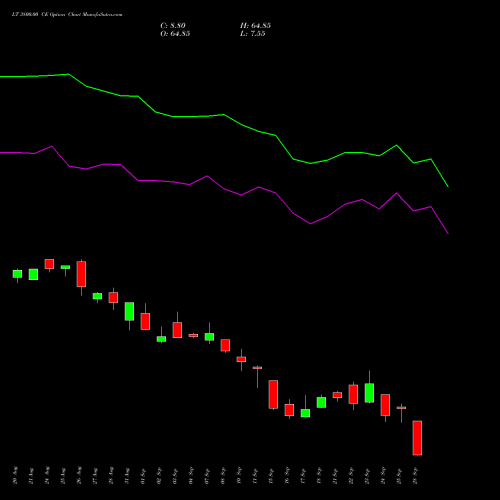500x500 pixels.
Task: Click the green 20 Aug candlestick
Action: tap(17, 274)
